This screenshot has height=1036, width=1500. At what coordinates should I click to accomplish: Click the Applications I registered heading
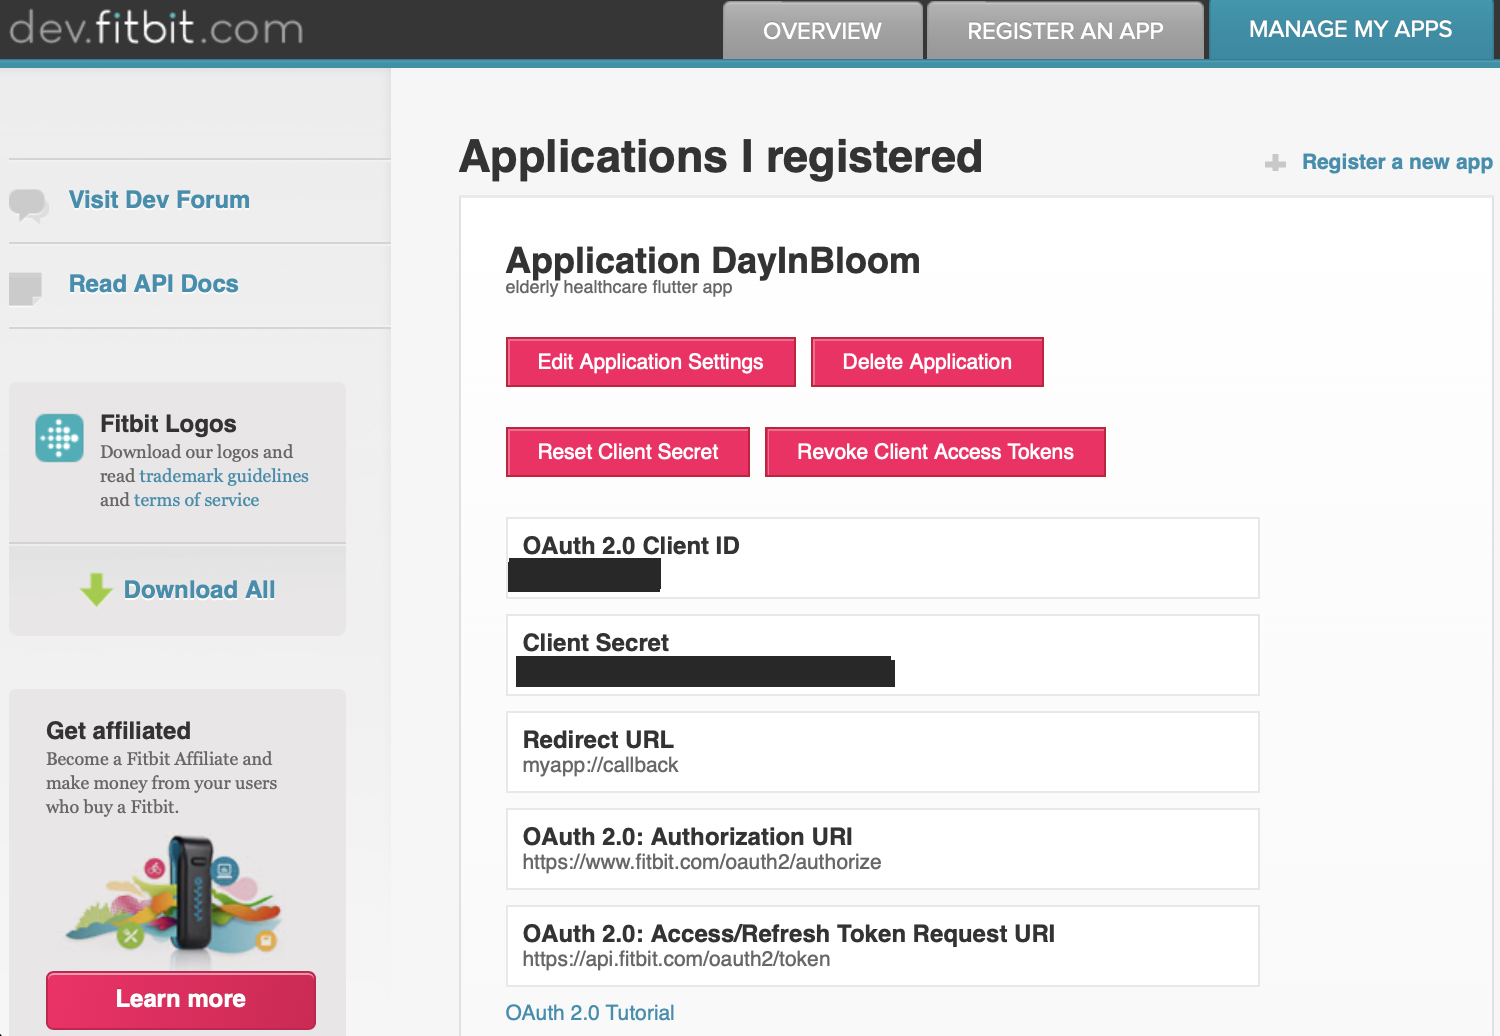tap(721, 157)
